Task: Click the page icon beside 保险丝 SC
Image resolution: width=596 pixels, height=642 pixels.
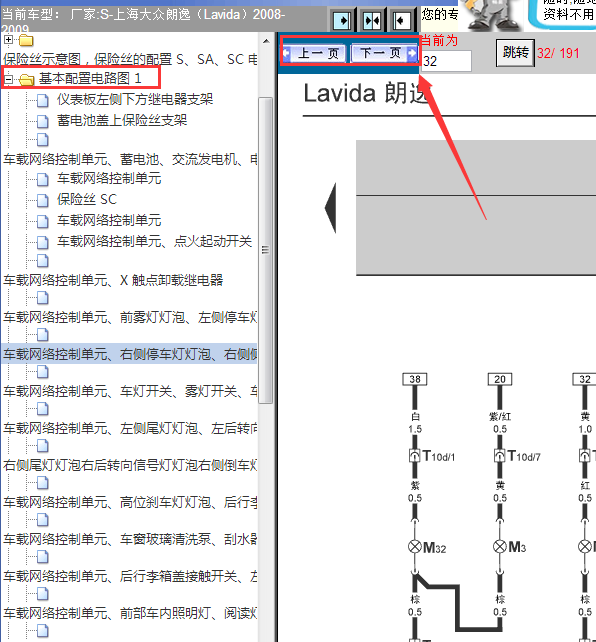Action: [43, 200]
